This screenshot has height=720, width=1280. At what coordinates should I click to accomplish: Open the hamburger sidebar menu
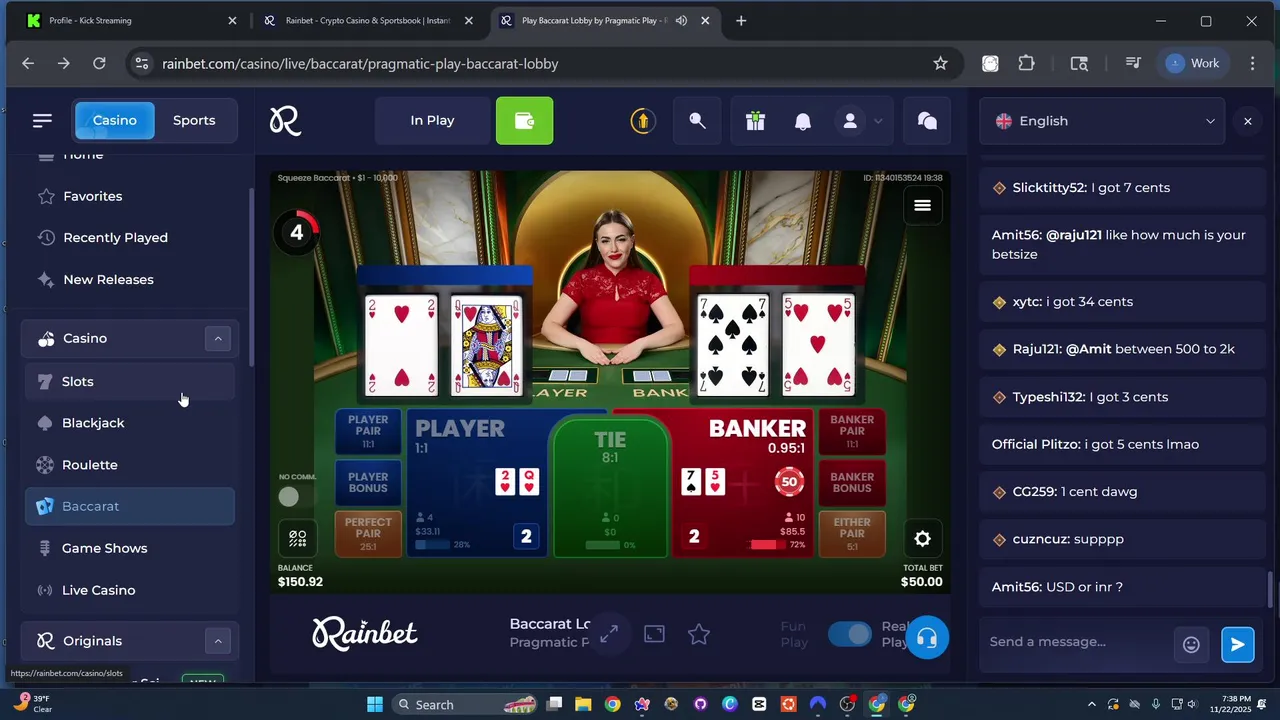[x=42, y=120]
